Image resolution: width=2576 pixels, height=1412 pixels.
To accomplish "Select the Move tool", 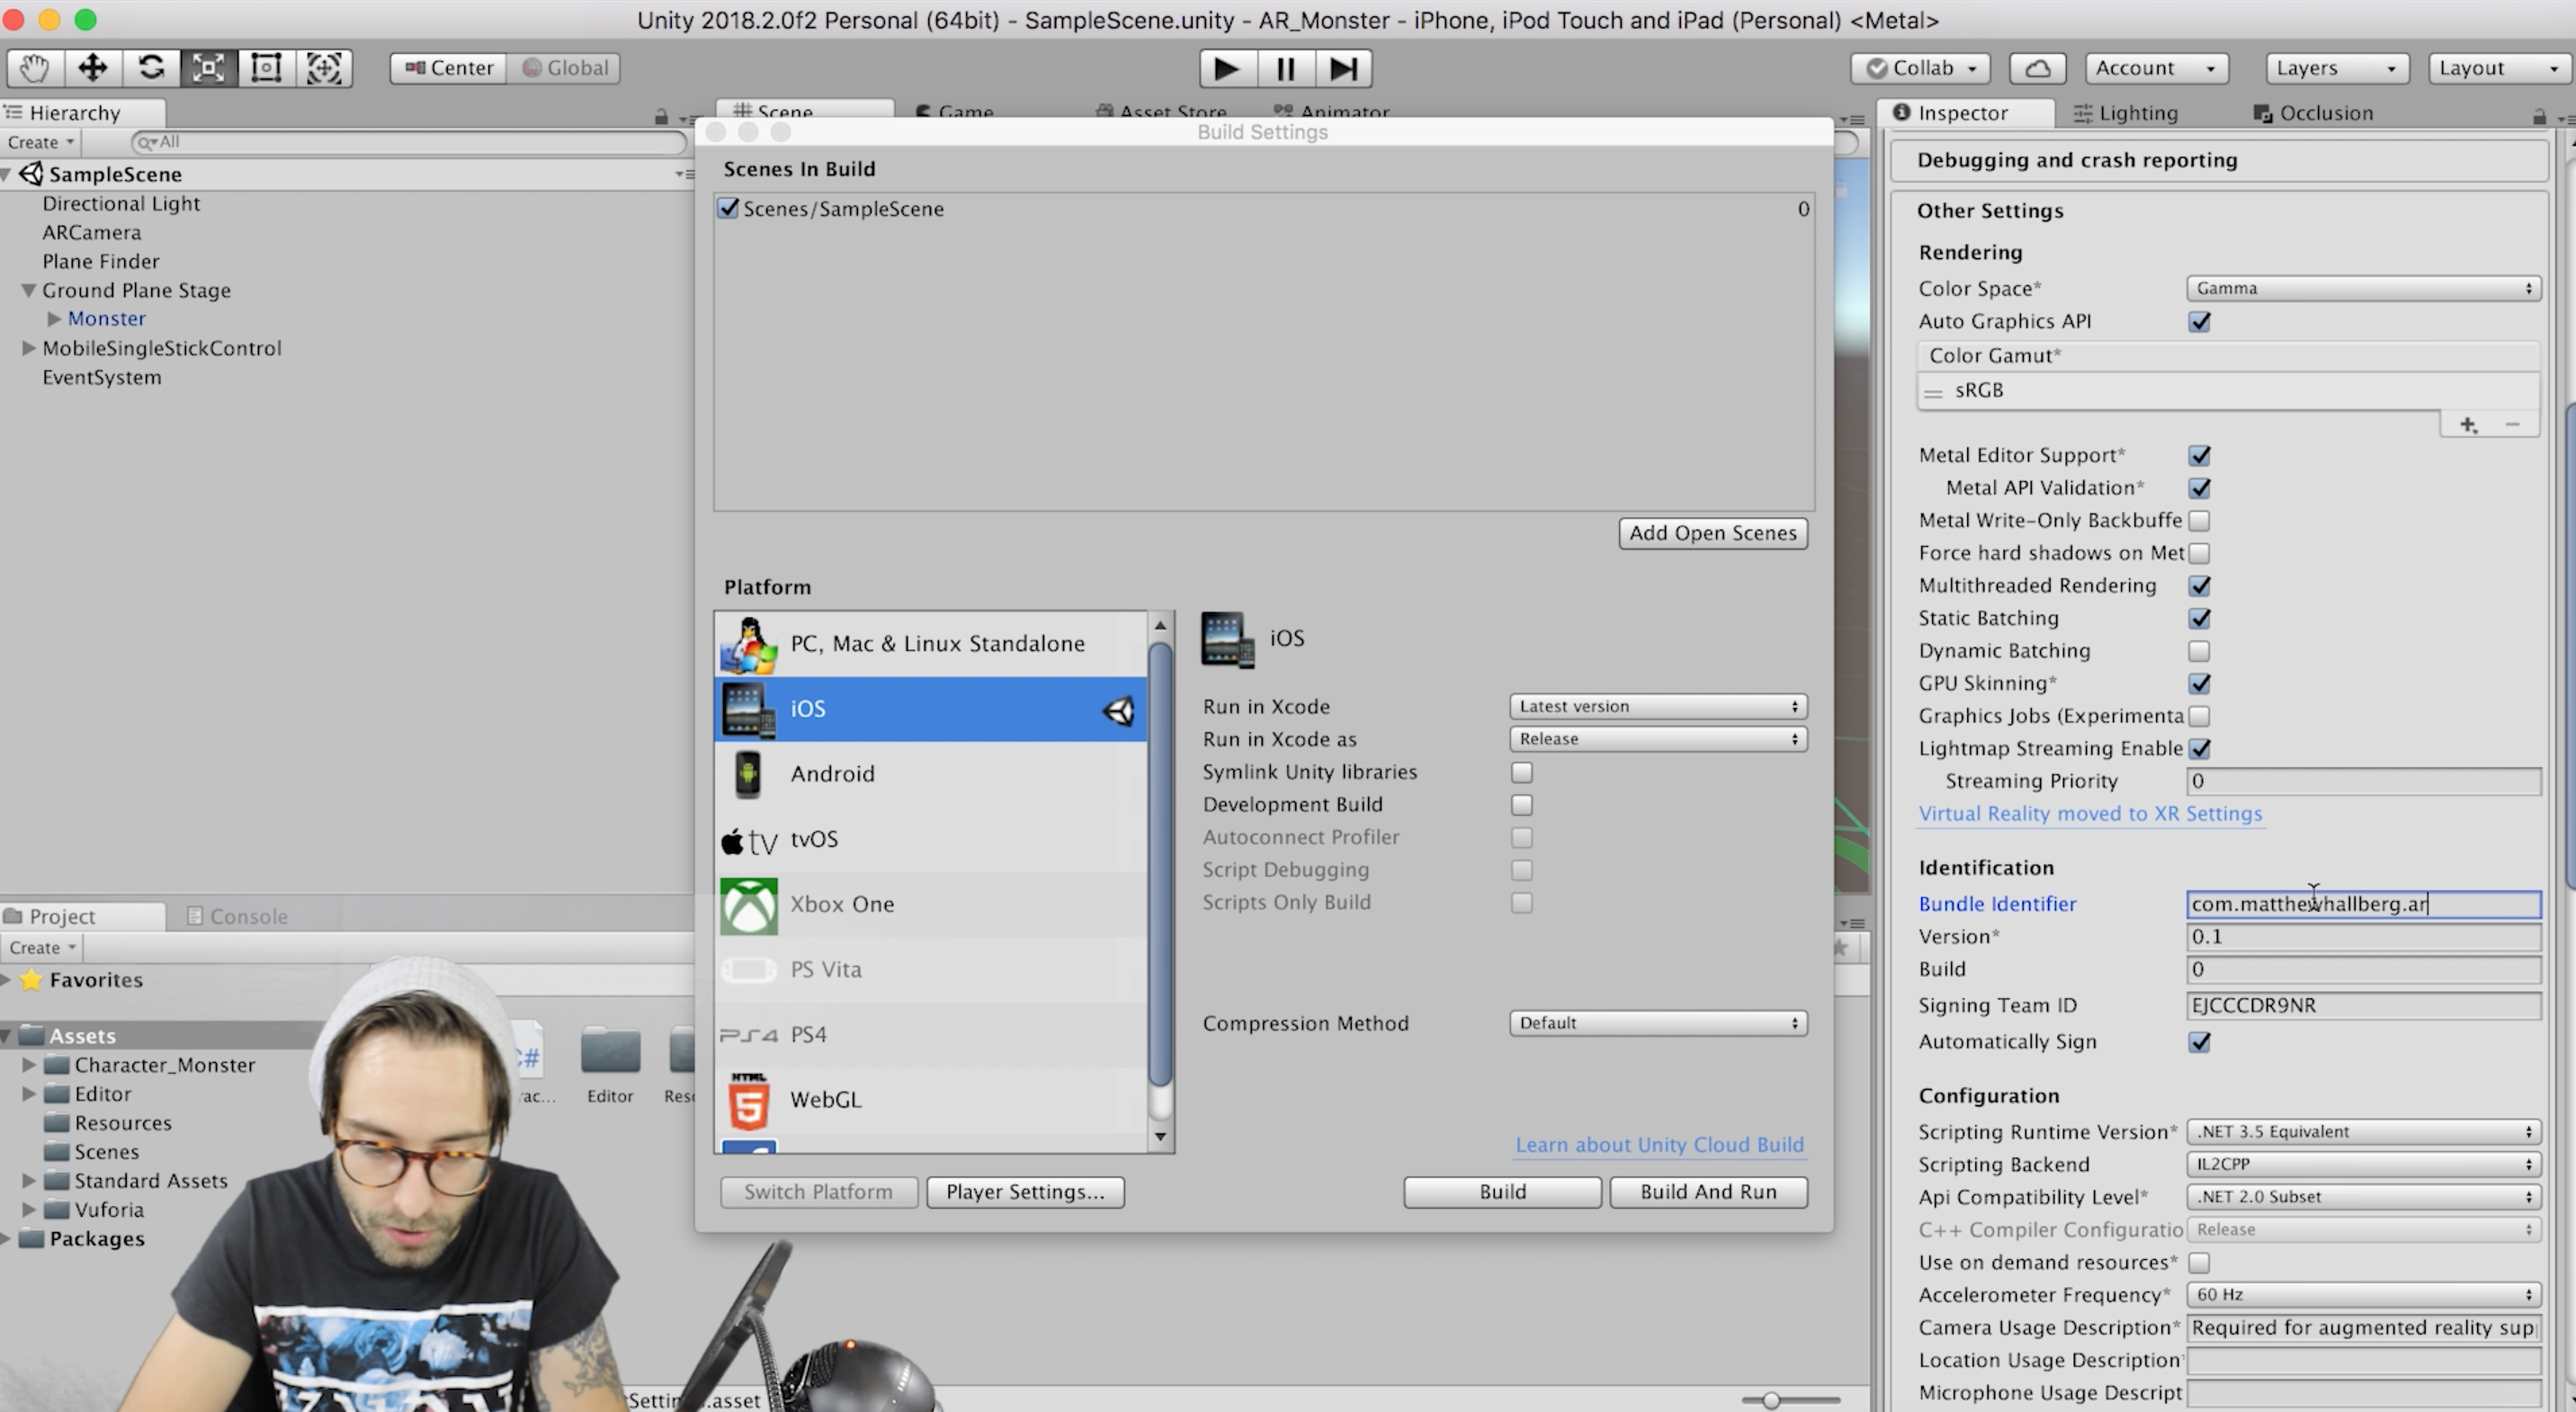I will click(93, 68).
